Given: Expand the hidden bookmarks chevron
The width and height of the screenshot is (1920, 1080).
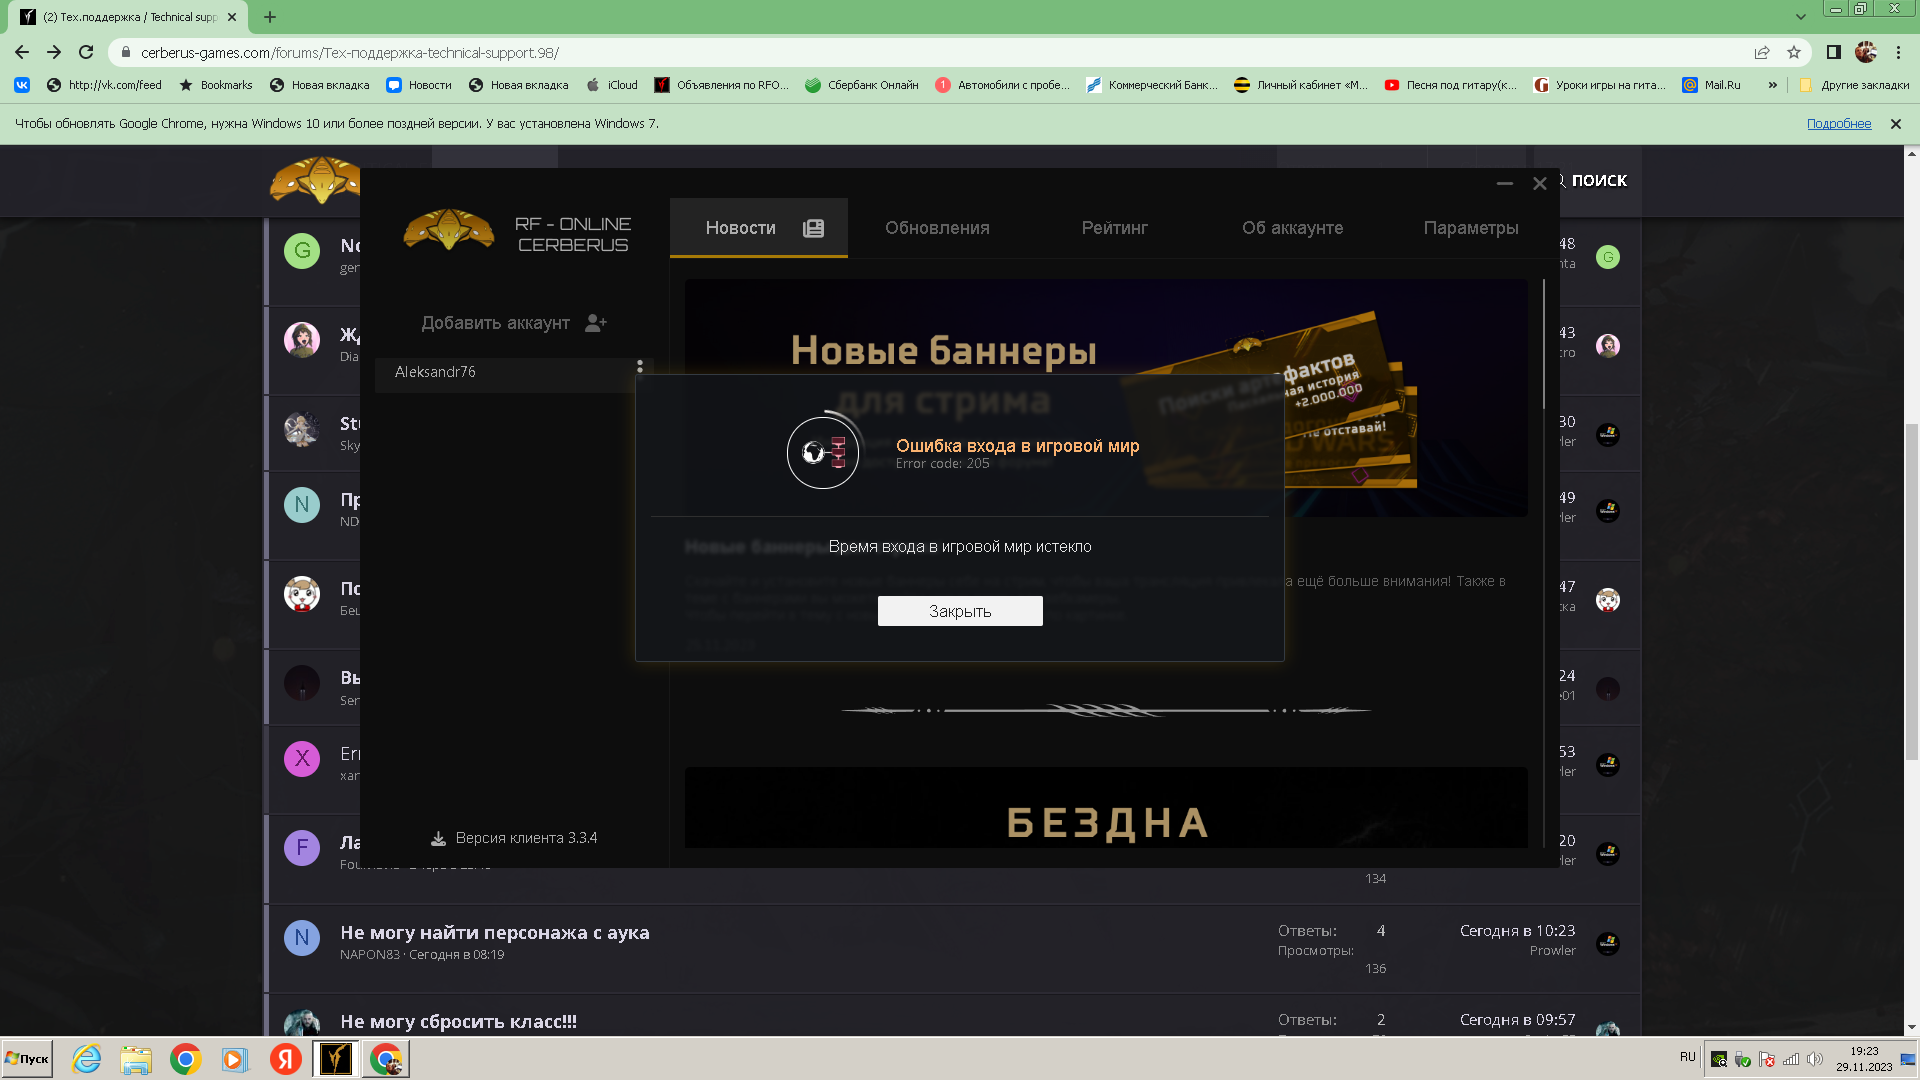Looking at the screenshot, I should (1772, 85).
